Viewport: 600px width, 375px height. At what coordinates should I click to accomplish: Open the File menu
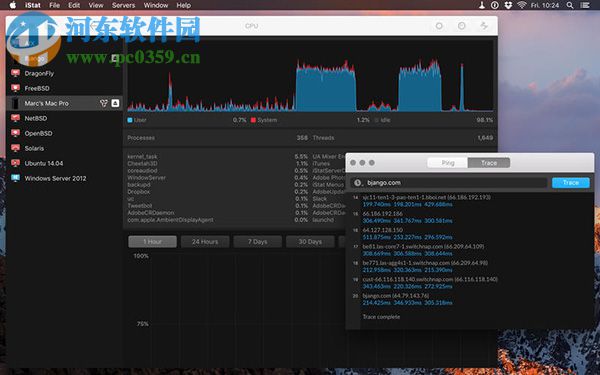point(55,5)
